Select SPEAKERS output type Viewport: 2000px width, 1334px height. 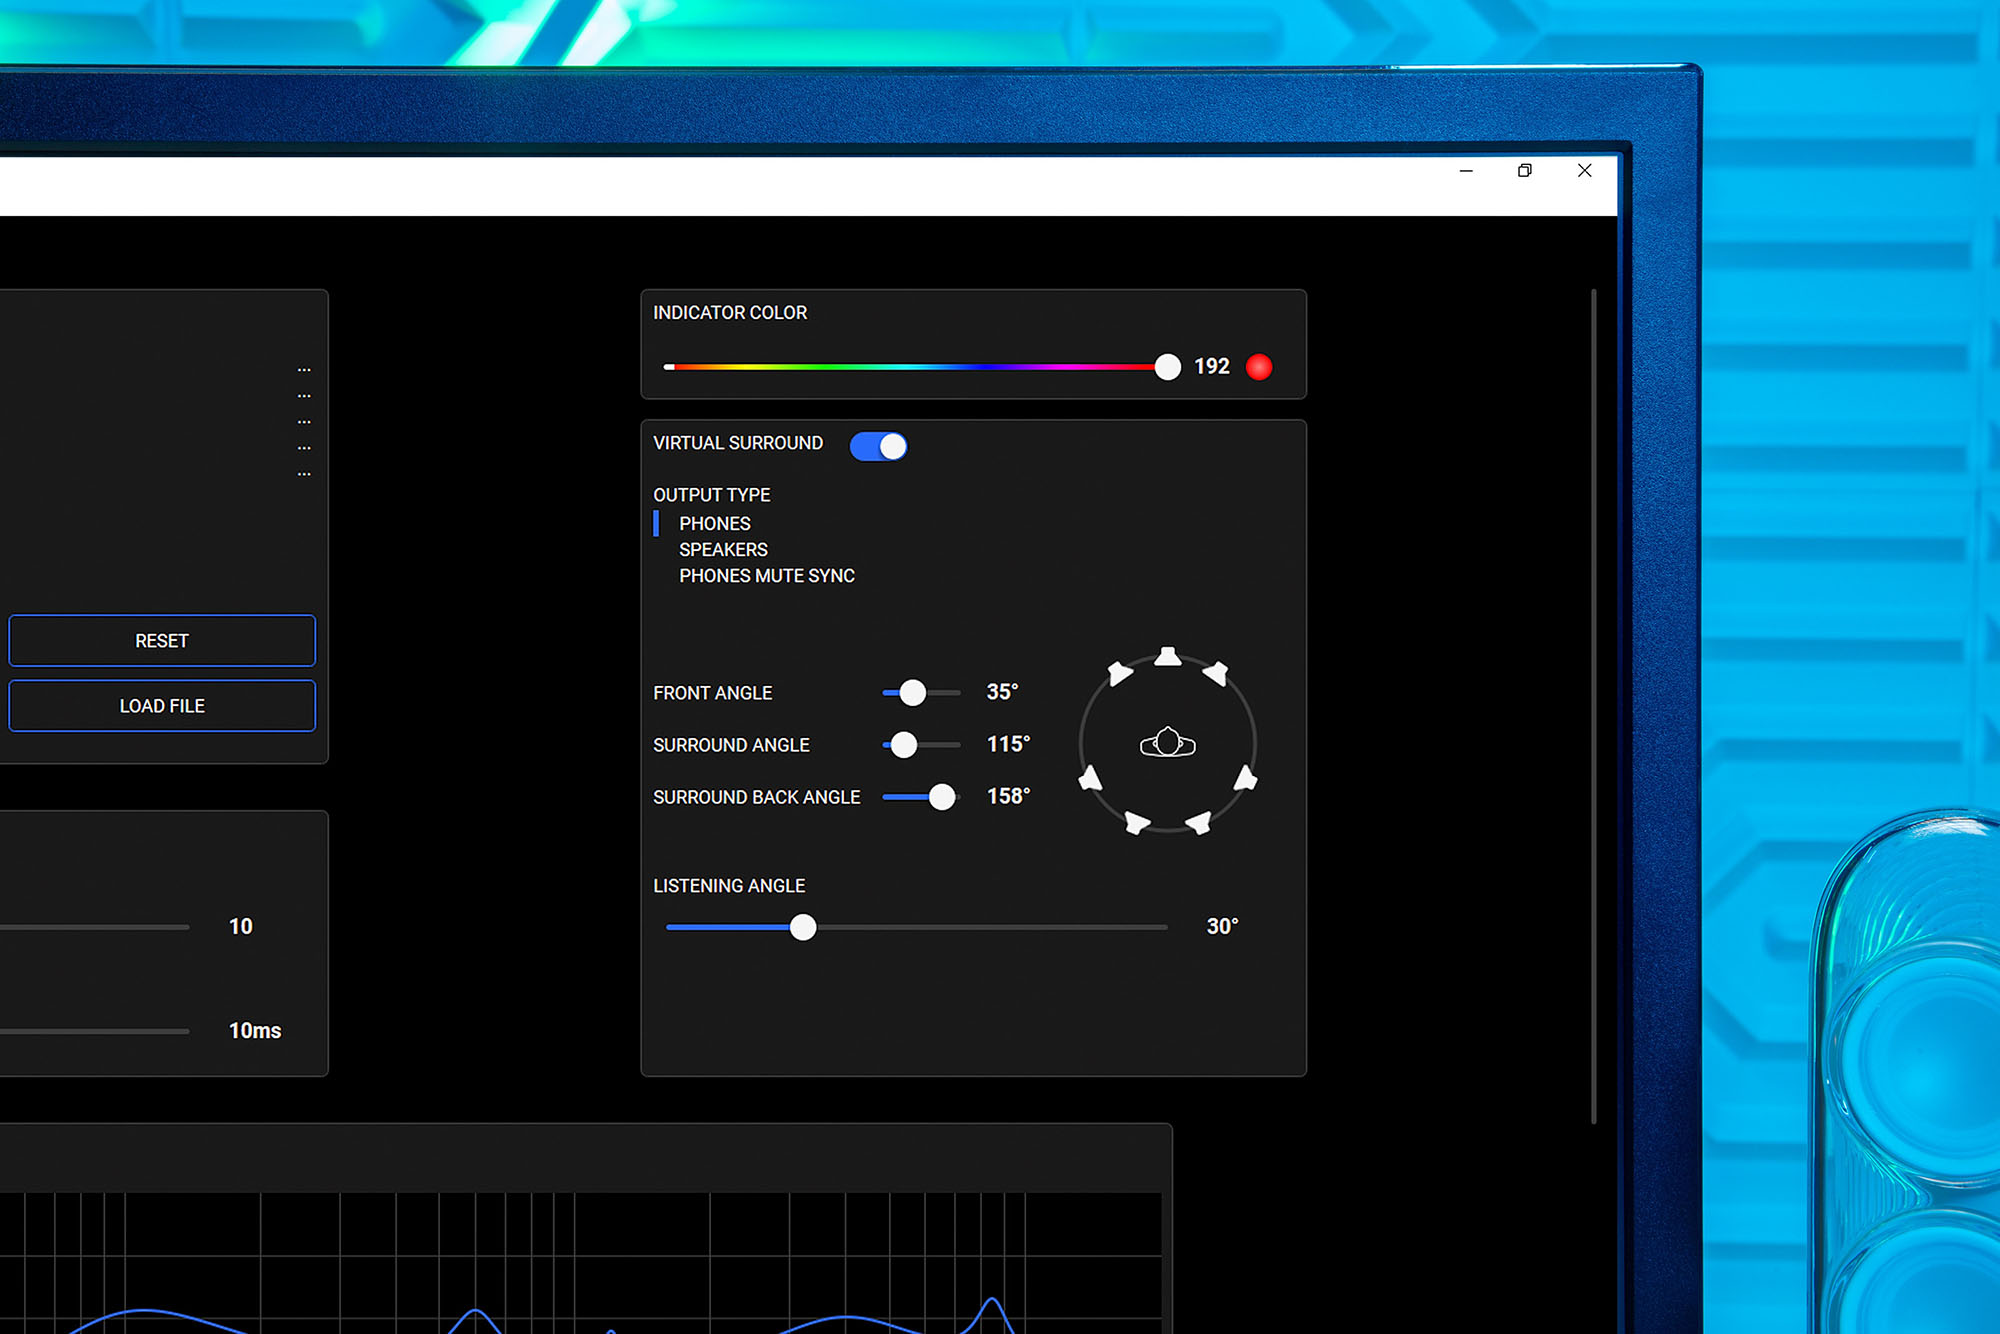[x=723, y=550]
